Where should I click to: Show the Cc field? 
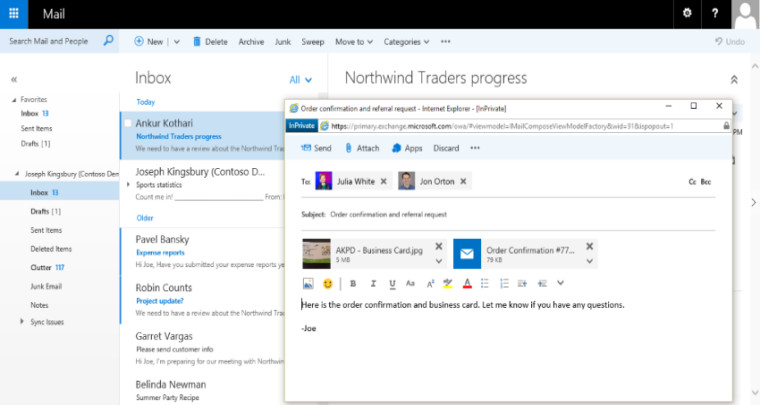(692, 182)
